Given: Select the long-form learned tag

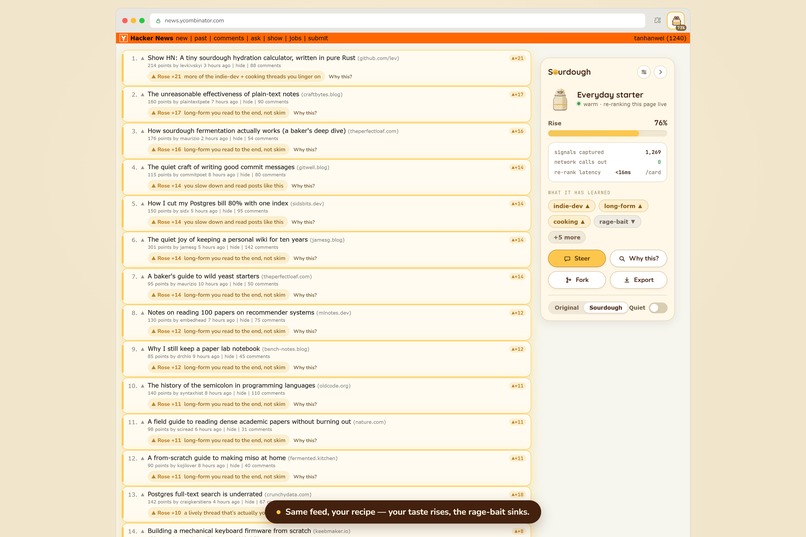Looking at the screenshot, I should [x=623, y=206].
